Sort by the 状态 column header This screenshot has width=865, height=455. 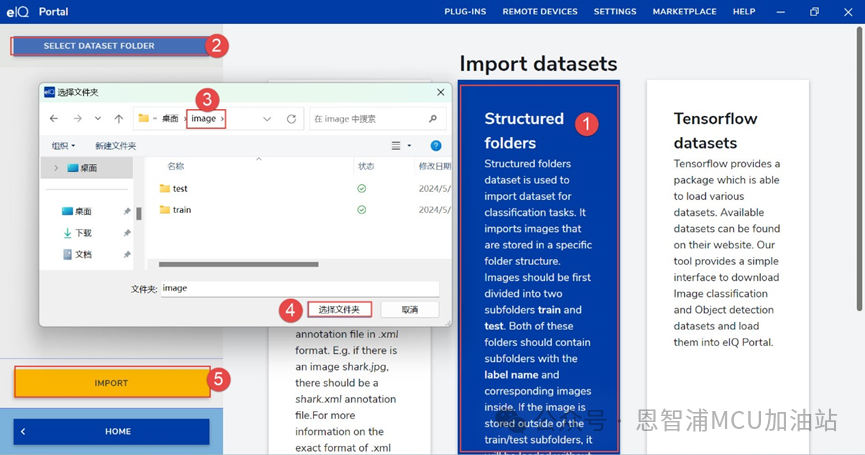366,166
